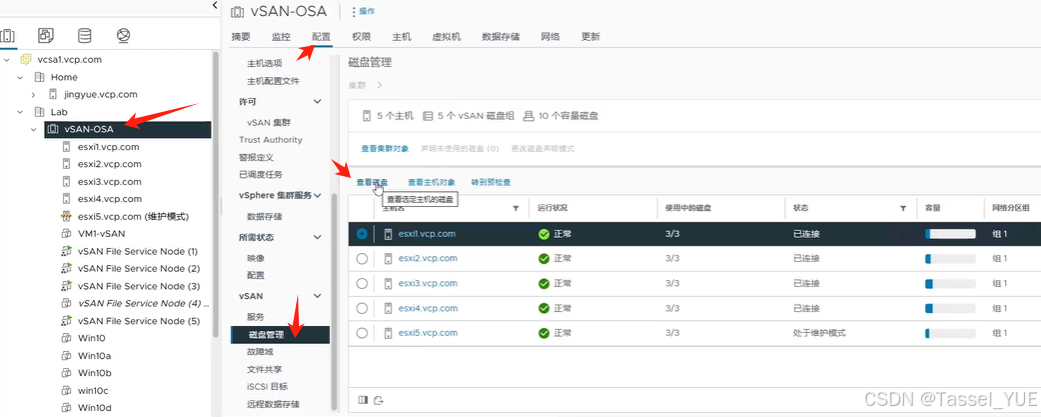The height and width of the screenshot is (417, 1041).
Task: Collapse the vSAN-OSA cluster tree node
Action: pos(33,129)
